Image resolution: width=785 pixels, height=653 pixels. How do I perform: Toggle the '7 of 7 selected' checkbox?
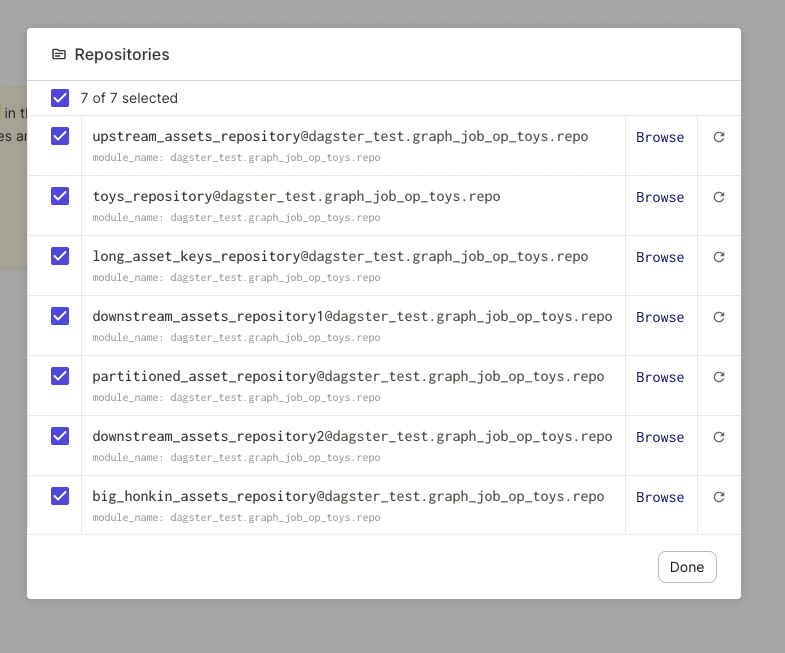tap(60, 98)
